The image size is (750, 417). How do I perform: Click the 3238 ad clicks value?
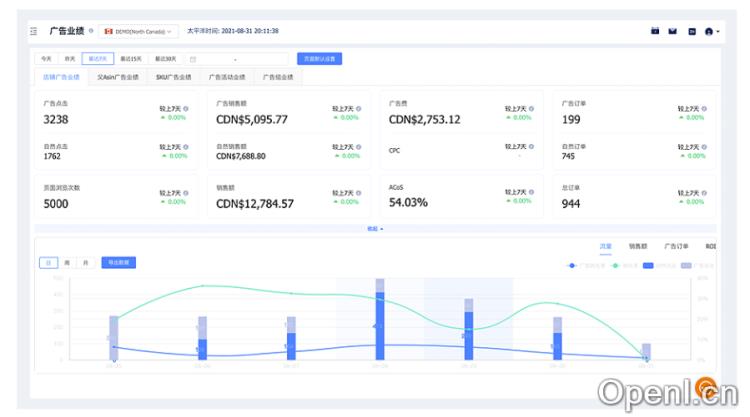click(x=56, y=120)
